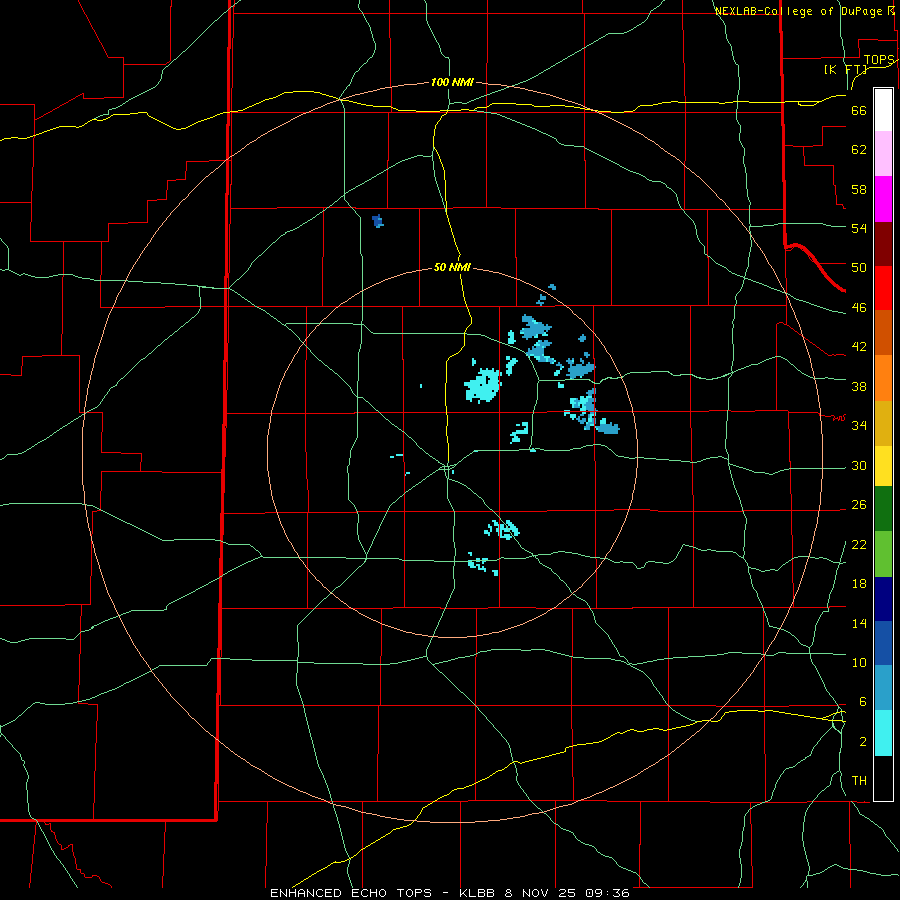Select the light green legend band
The width and height of the screenshot is (900, 900).
click(x=883, y=554)
